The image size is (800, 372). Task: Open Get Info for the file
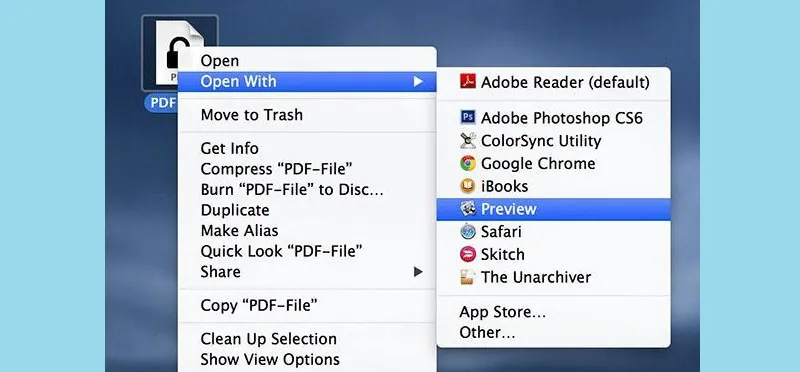[307, 148]
